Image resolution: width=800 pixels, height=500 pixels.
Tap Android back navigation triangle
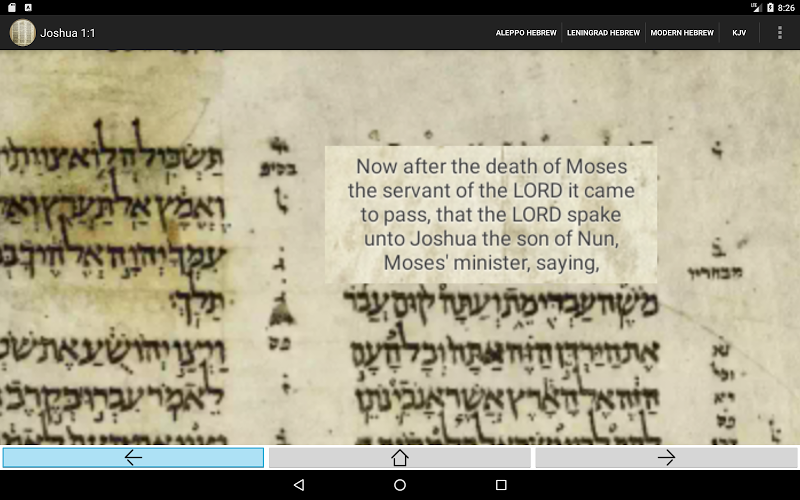pyautogui.click(x=299, y=485)
